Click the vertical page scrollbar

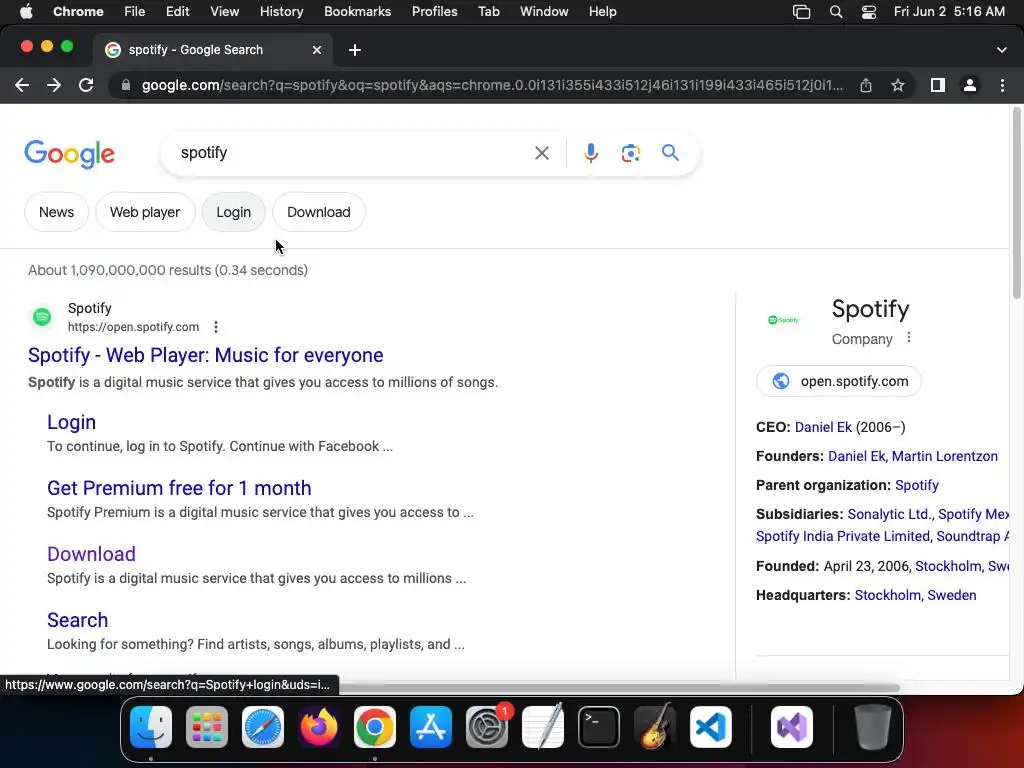(1016, 202)
